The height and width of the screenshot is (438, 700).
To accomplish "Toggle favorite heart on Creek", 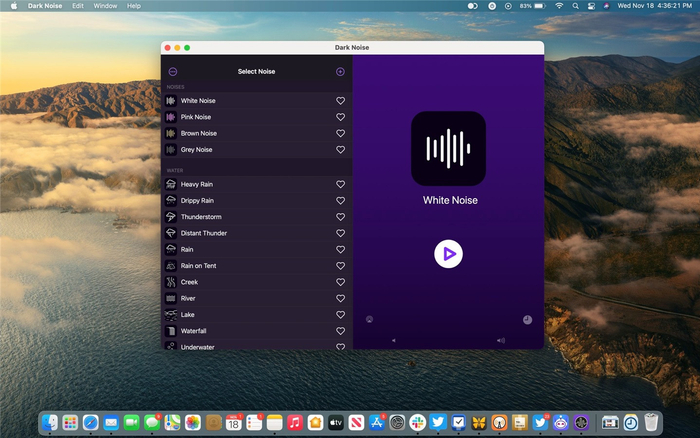I will pos(340,282).
